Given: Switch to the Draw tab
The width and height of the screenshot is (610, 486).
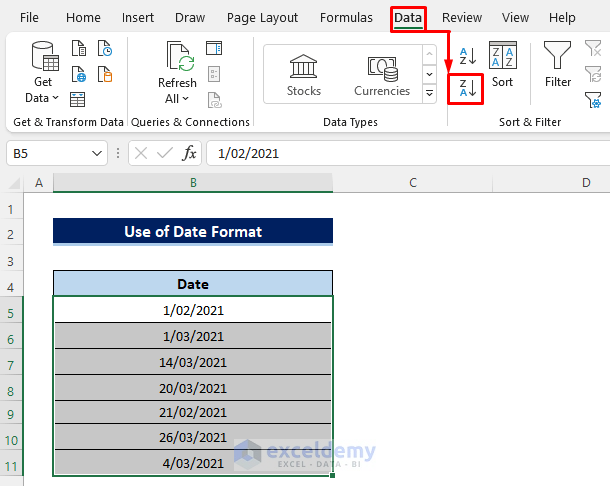Looking at the screenshot, I should point(190,18).
